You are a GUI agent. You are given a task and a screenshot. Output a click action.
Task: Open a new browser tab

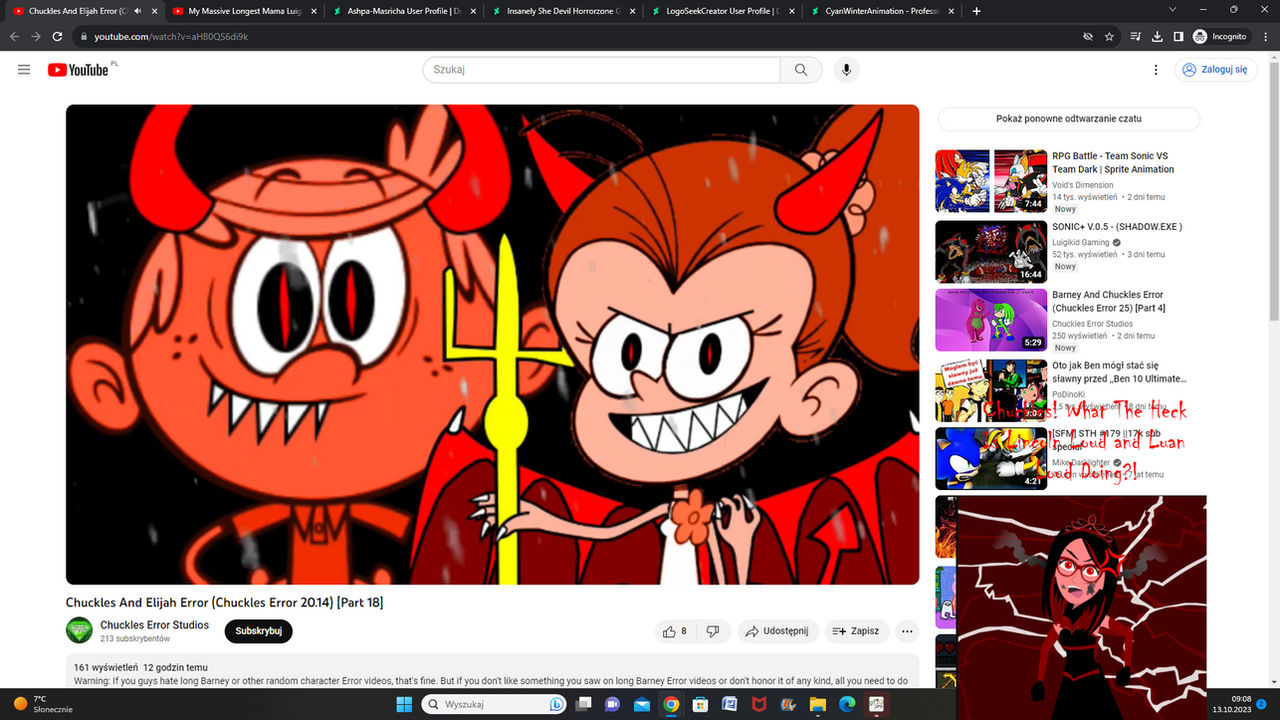coord(976,11)
